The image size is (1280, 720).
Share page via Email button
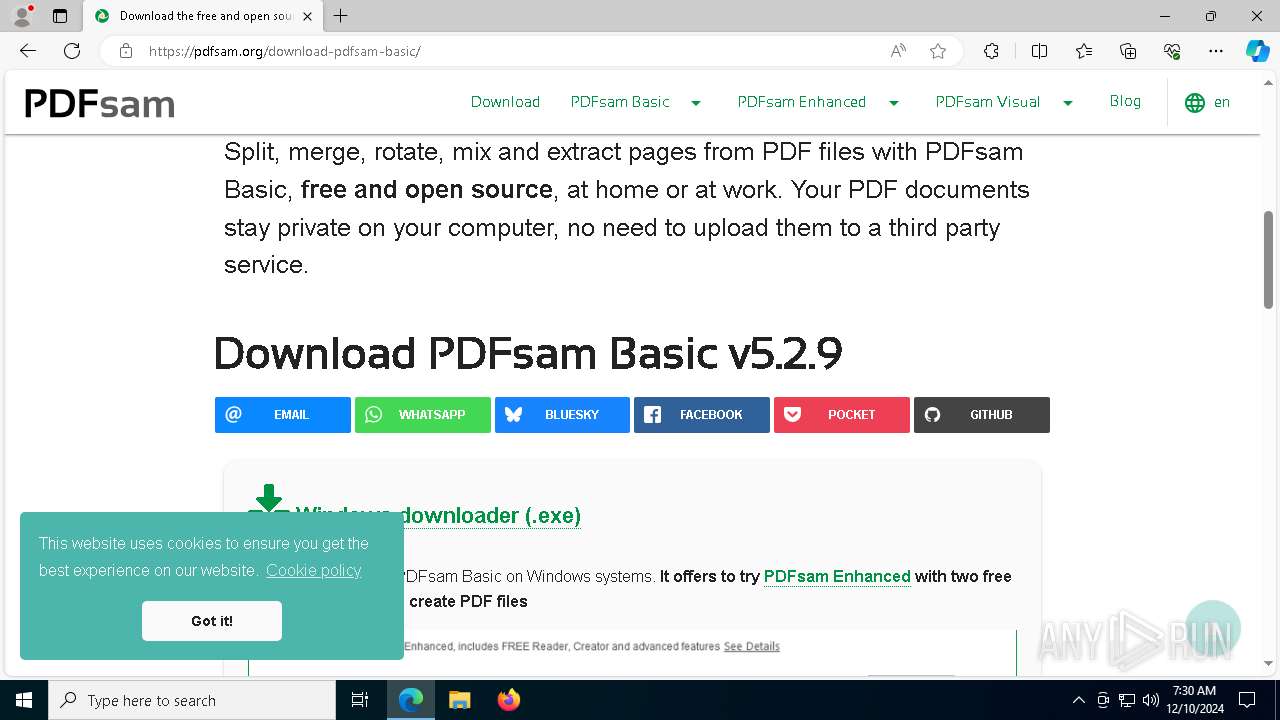(283, 415)
